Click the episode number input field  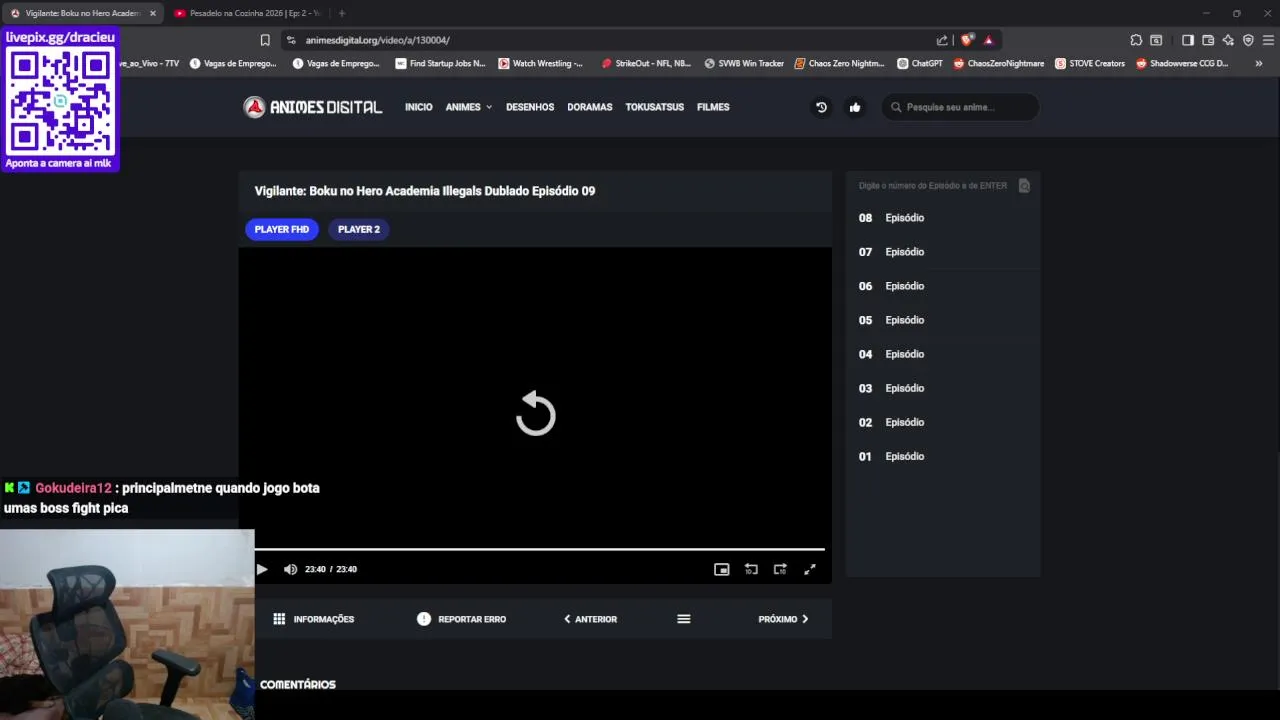tap(932, 185)
